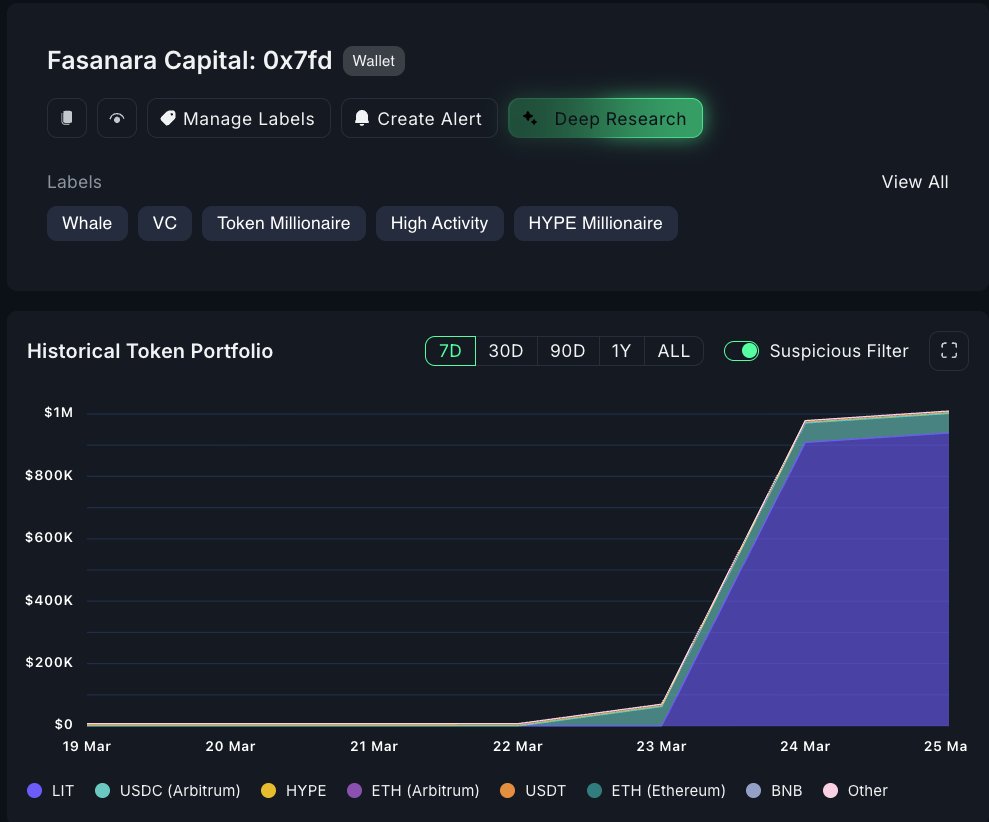
Task: Toggle the Suspicious Filter switch
Action: (x=741, y=351)
